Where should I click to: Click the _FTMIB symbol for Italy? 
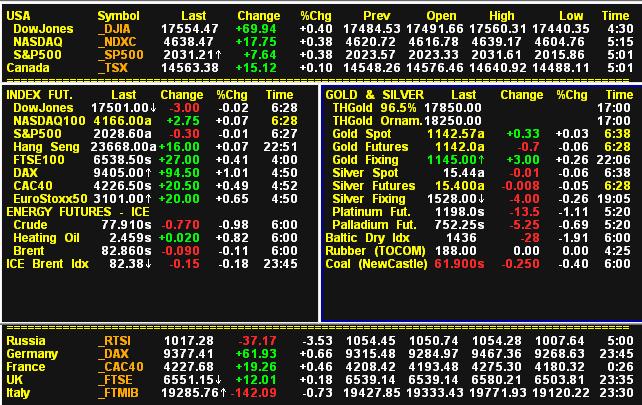point(118,393)
